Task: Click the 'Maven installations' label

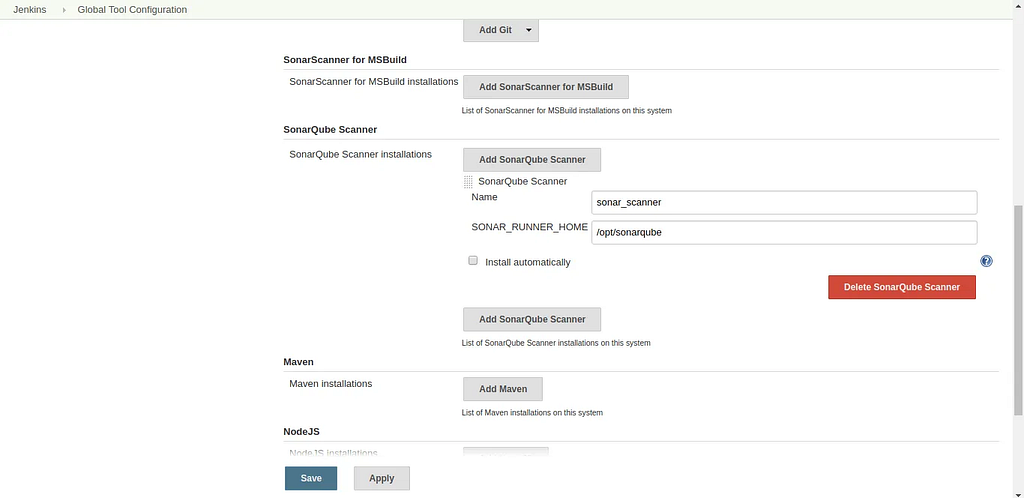Action: [x=331, y=384]
